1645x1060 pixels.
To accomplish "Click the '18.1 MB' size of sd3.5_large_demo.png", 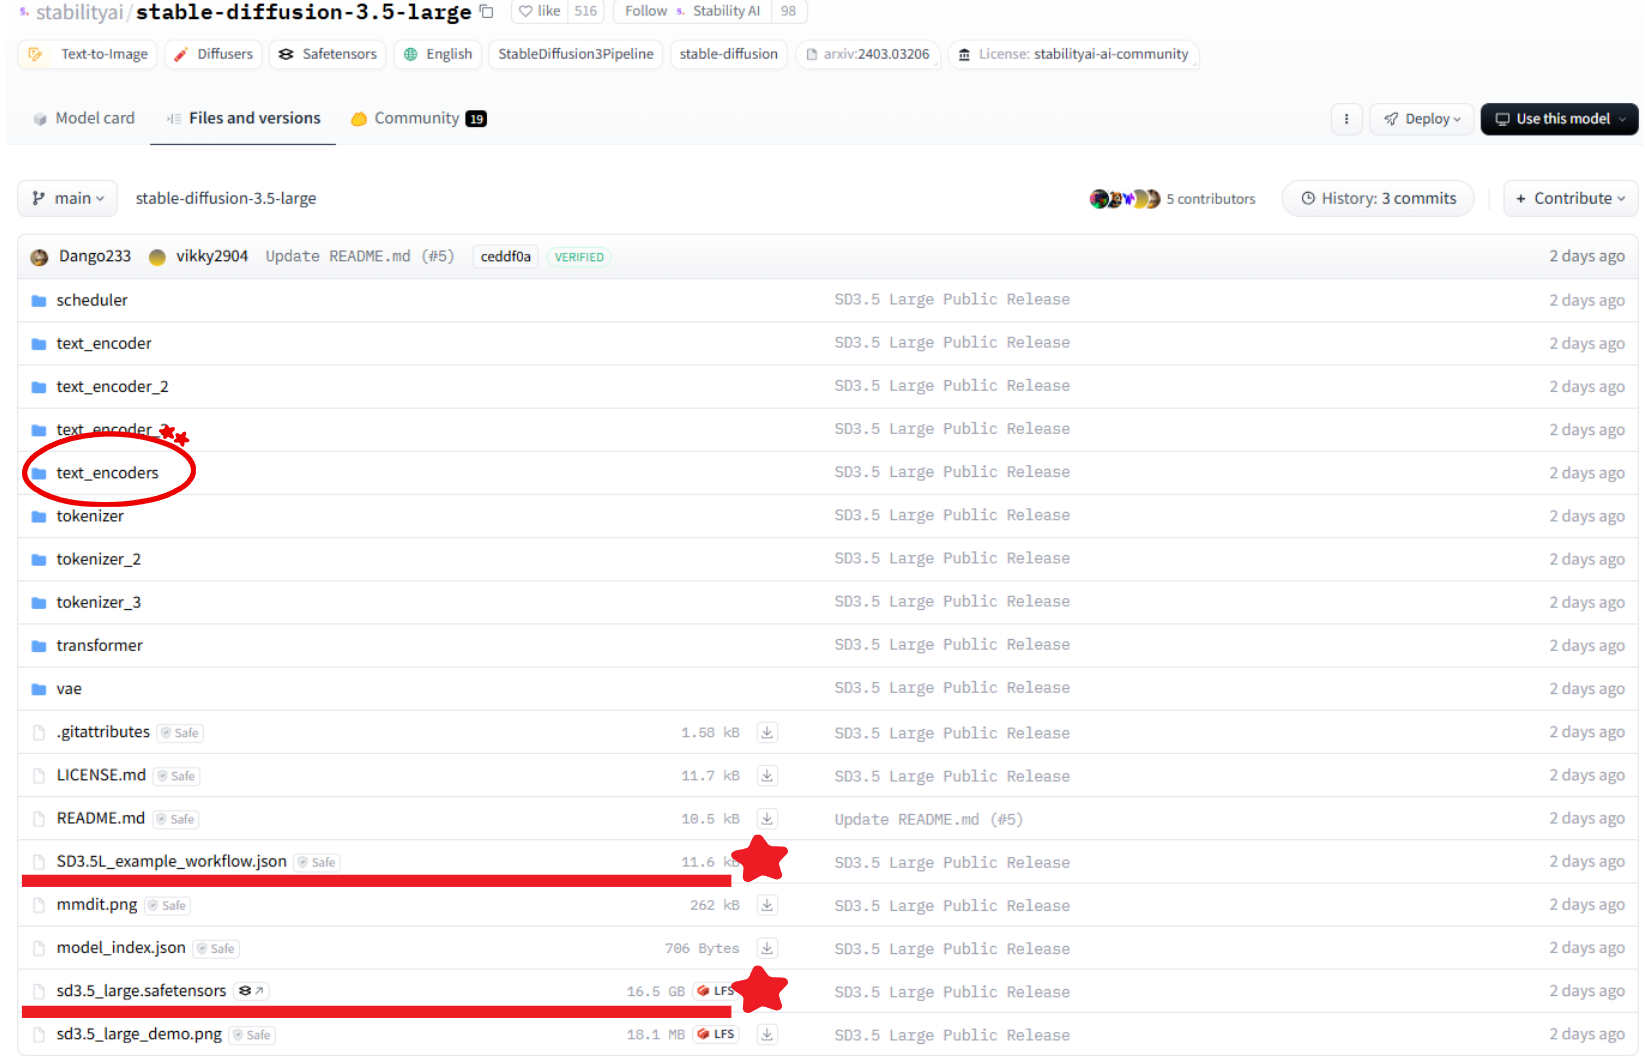I will pos(655,1034).
